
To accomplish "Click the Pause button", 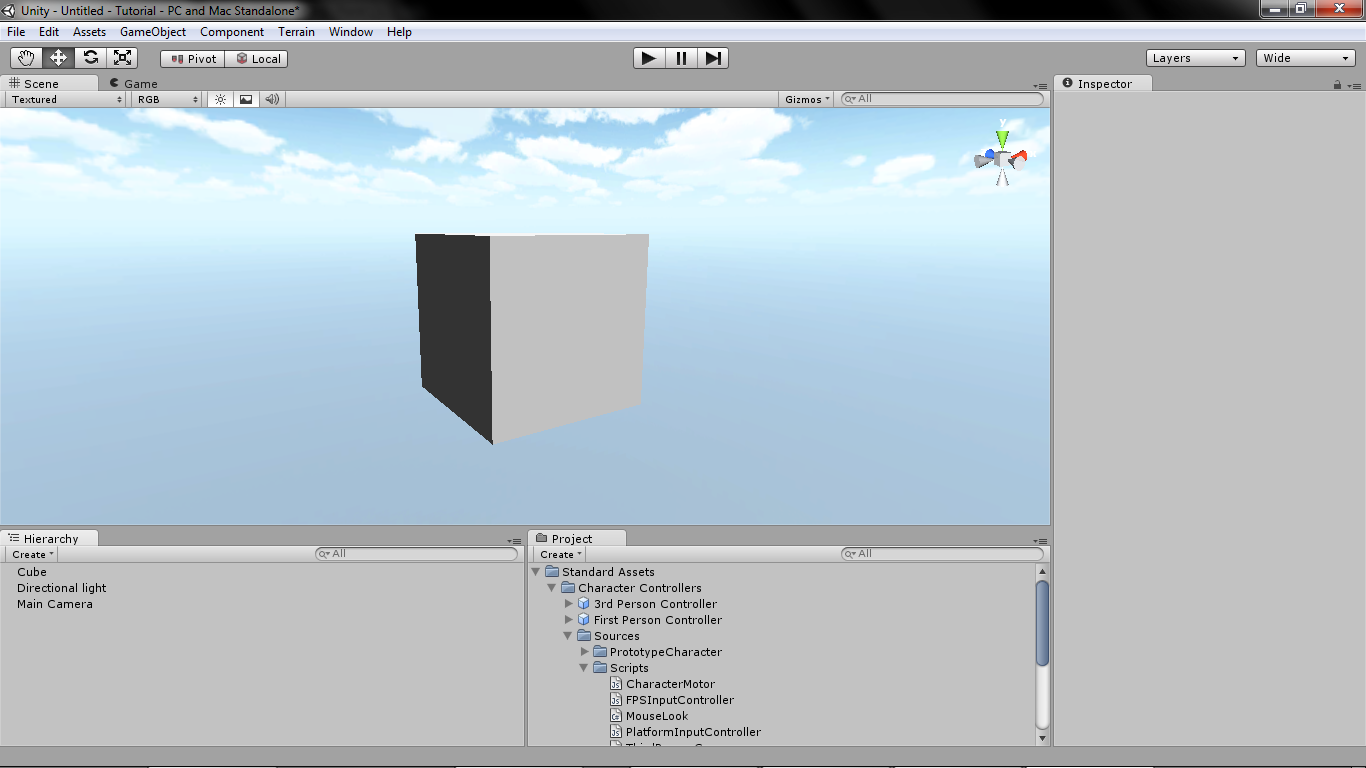I will (x=681, y=58).
